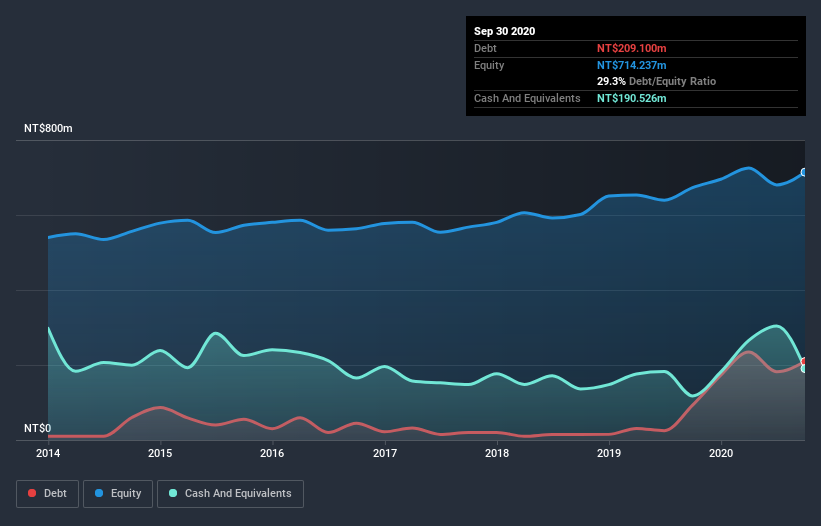Click the Cash value NT$190.526m in tooltip

pyautogui.click(x=634, y=98)
